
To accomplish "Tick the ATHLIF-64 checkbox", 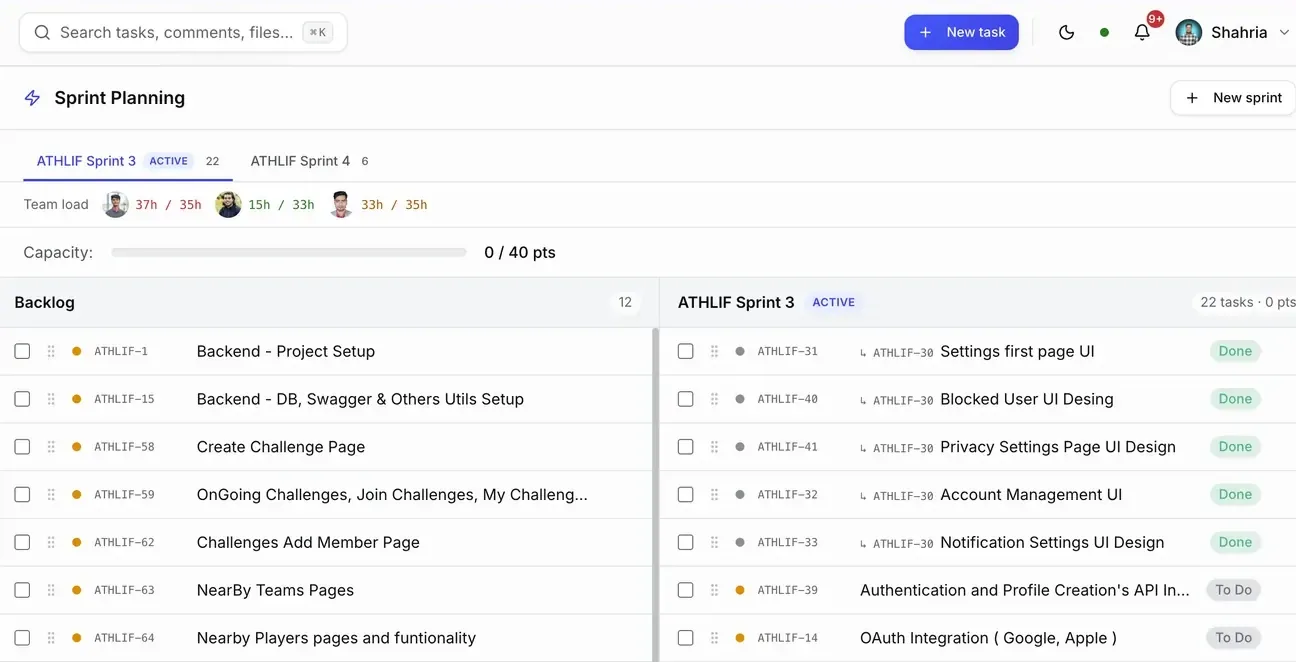I will point(22,638).
